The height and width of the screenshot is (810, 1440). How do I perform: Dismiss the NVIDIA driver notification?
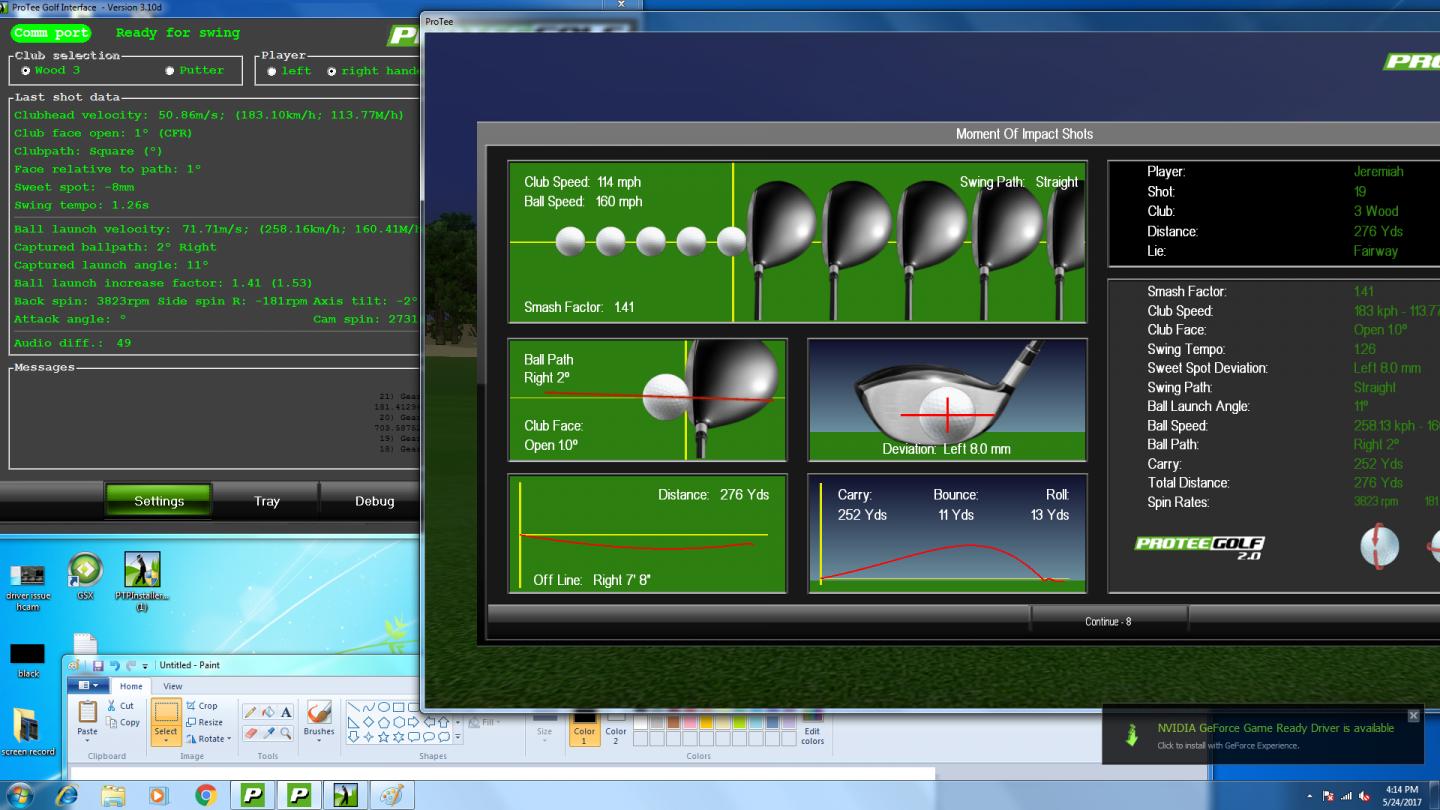(x=1413, y=716)
